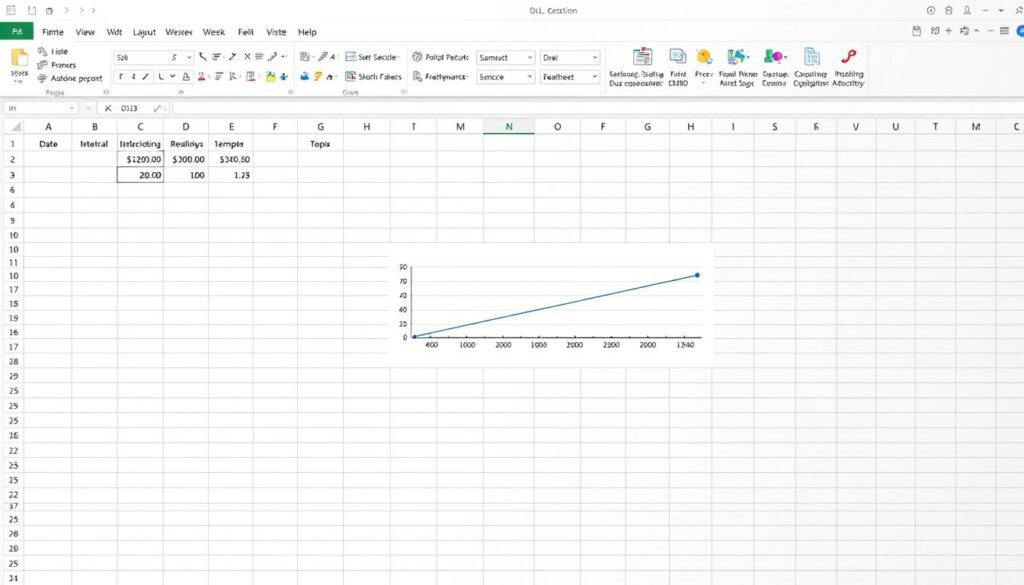The width and height of the screenshot is (1024, 585).
Task: Select column header E
Action: (x=231, y=127)
